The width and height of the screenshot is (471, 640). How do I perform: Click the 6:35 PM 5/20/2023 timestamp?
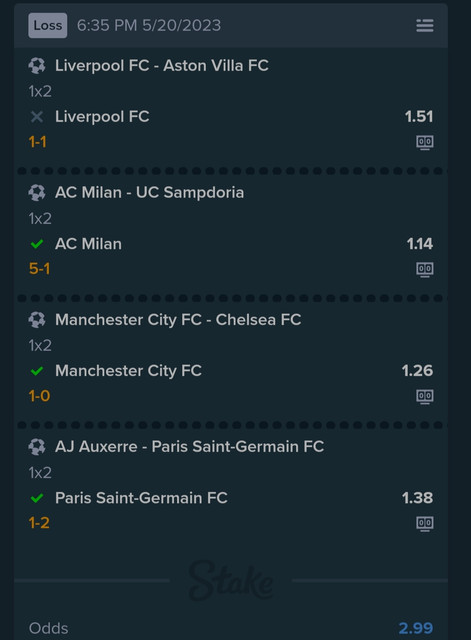(x=149, y=25)
